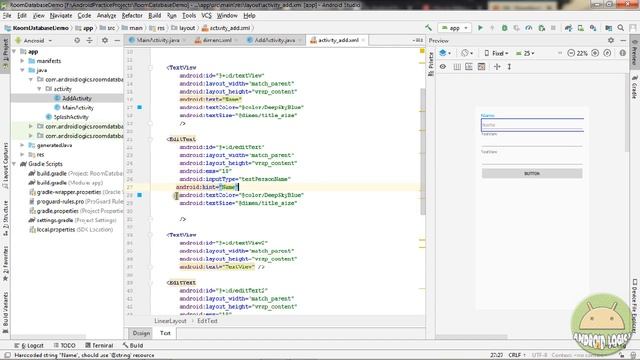Expand the generatedJava folder
Image resolution: width=640 pixels, height=360 pixels.
22,145
